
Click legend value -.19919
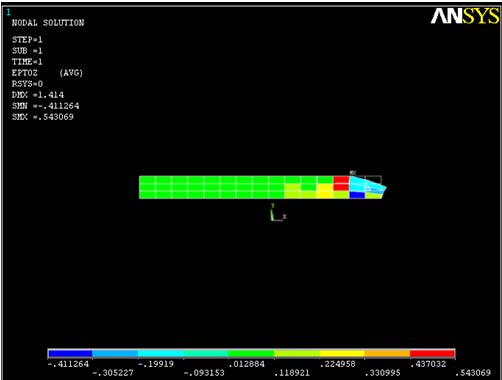(156, 364)
